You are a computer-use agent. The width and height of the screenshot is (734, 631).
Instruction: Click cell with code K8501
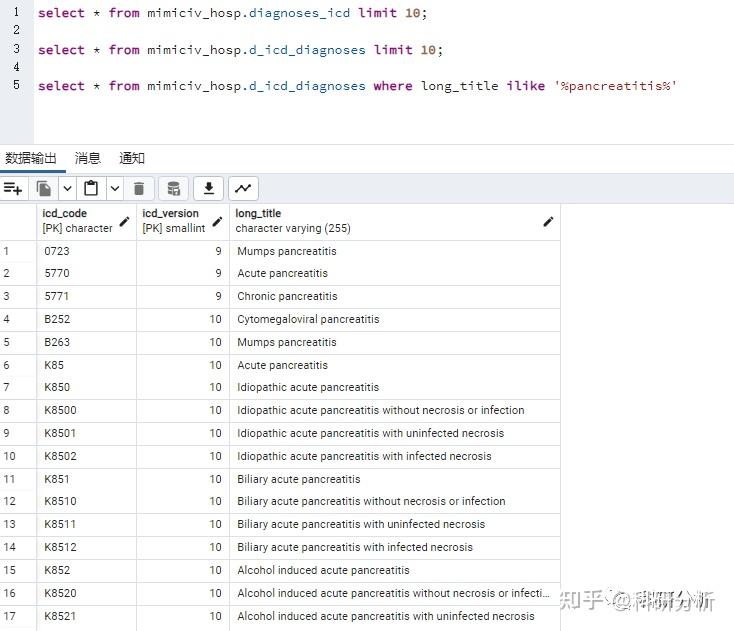pos(86,434)
